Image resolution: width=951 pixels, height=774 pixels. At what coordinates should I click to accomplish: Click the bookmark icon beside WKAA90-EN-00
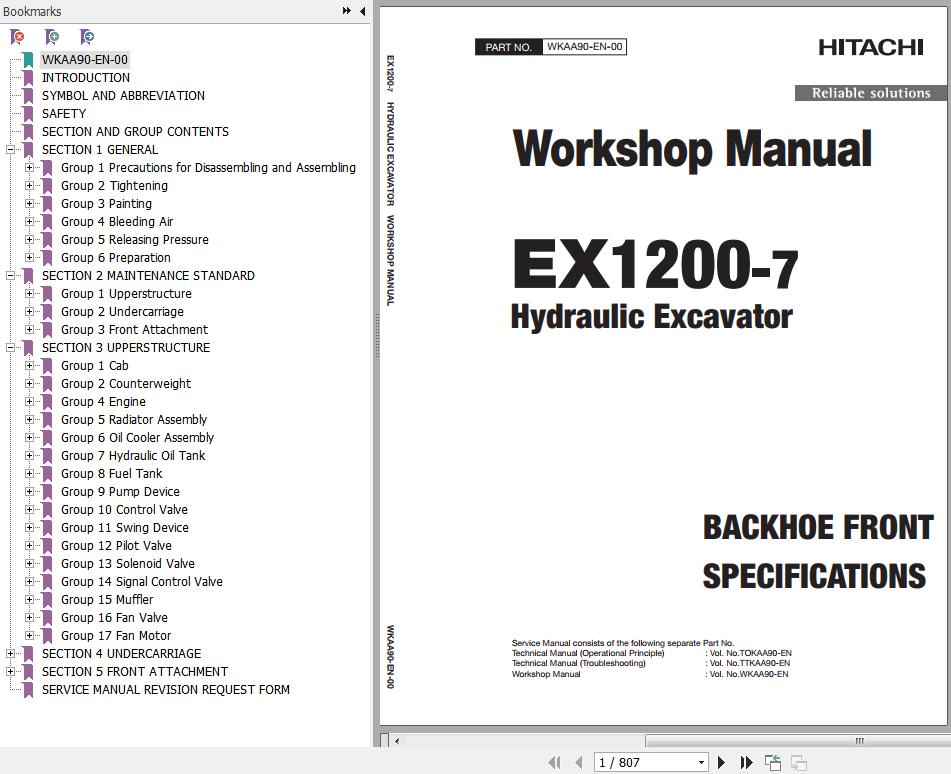point(28,59)
